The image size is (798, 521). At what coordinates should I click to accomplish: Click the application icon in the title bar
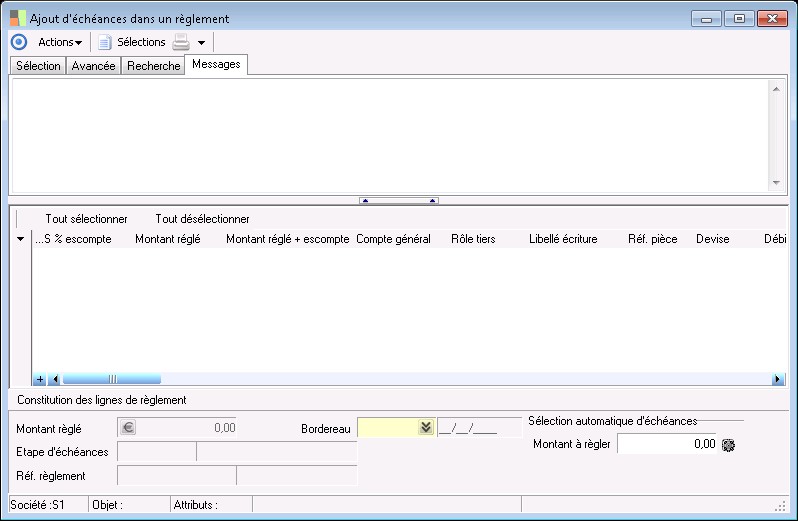coord(17,18)
